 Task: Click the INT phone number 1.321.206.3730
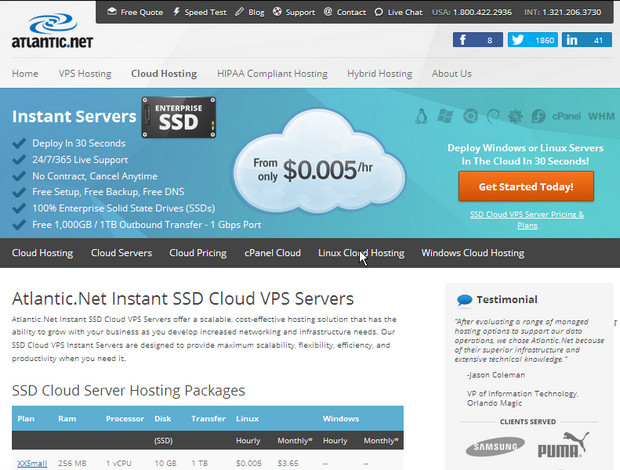[x=572, y=12]
